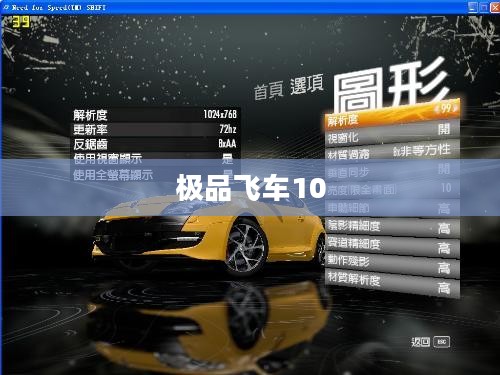Click the yellow 39 FPS counter
This screenshot has width=500, height=375.
click(x=21, y=22)
